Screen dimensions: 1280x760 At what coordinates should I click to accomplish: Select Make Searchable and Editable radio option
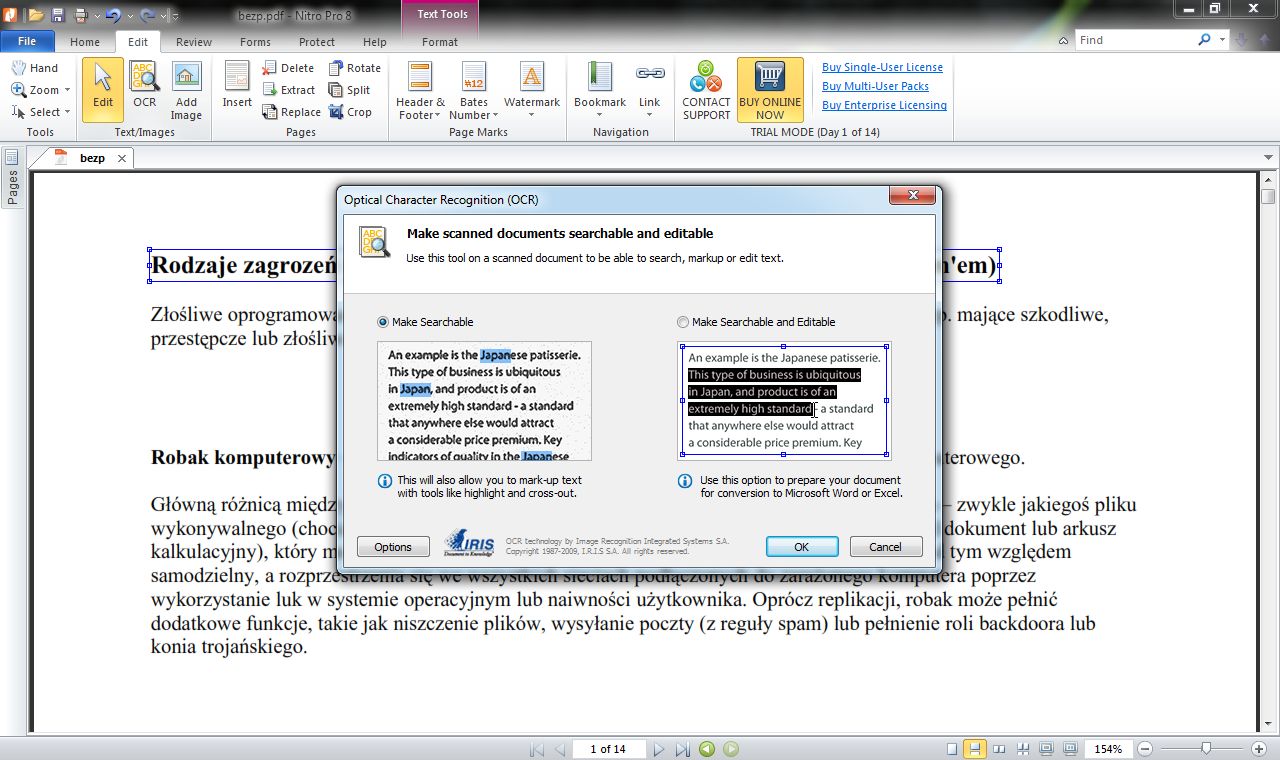click(683, 322)
